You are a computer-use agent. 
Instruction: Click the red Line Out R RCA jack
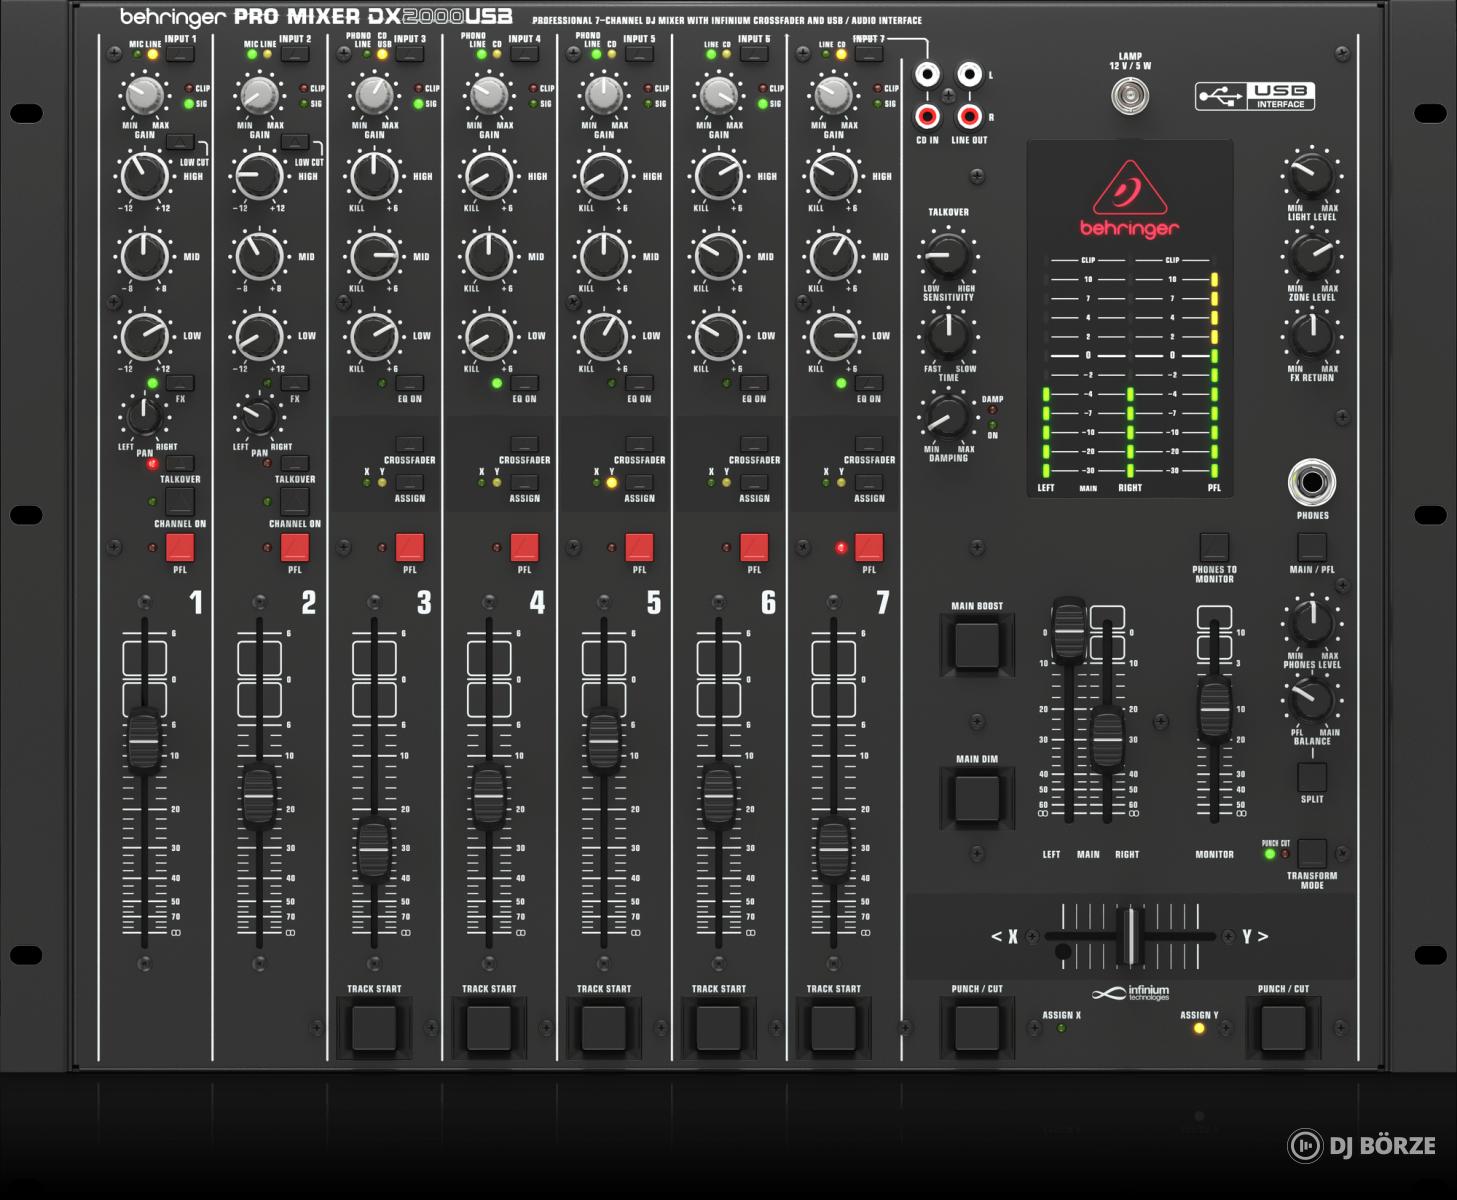click(x=969, y=116)
